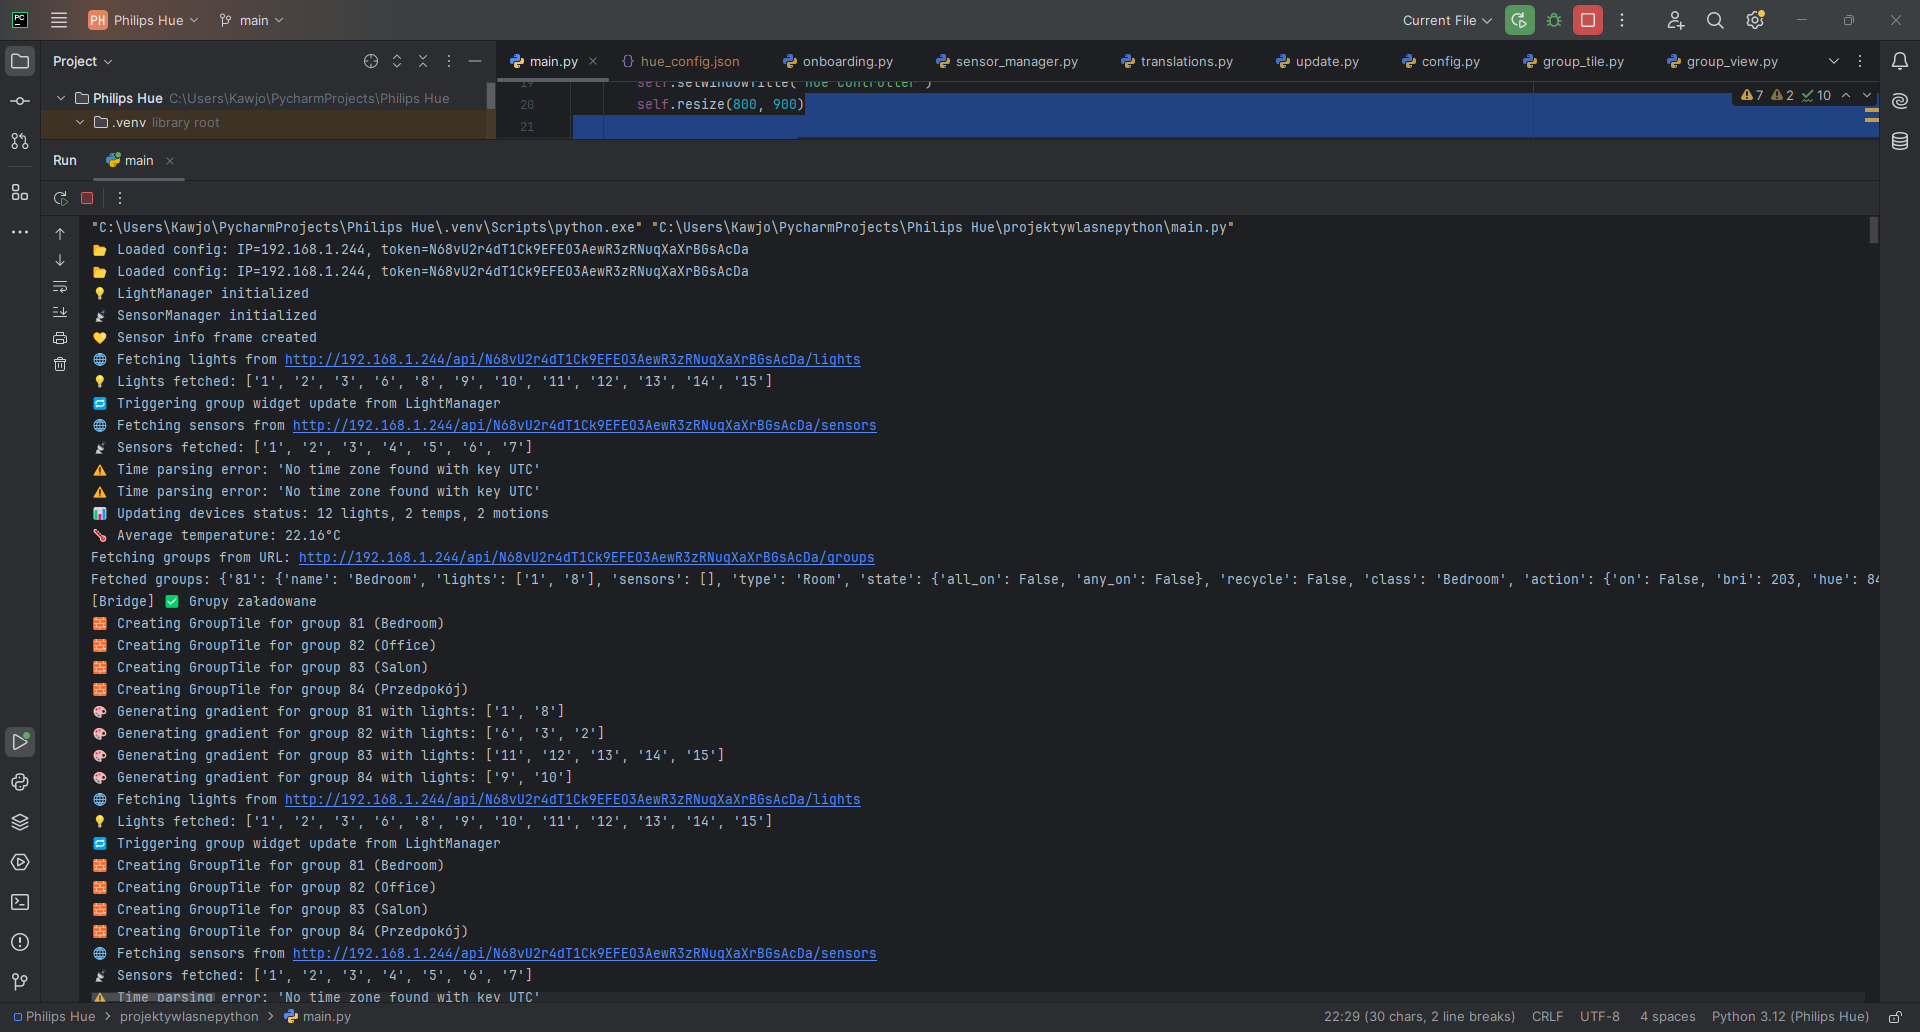
Task: Hide the Project panel
Action: click(x=475, y=61)
